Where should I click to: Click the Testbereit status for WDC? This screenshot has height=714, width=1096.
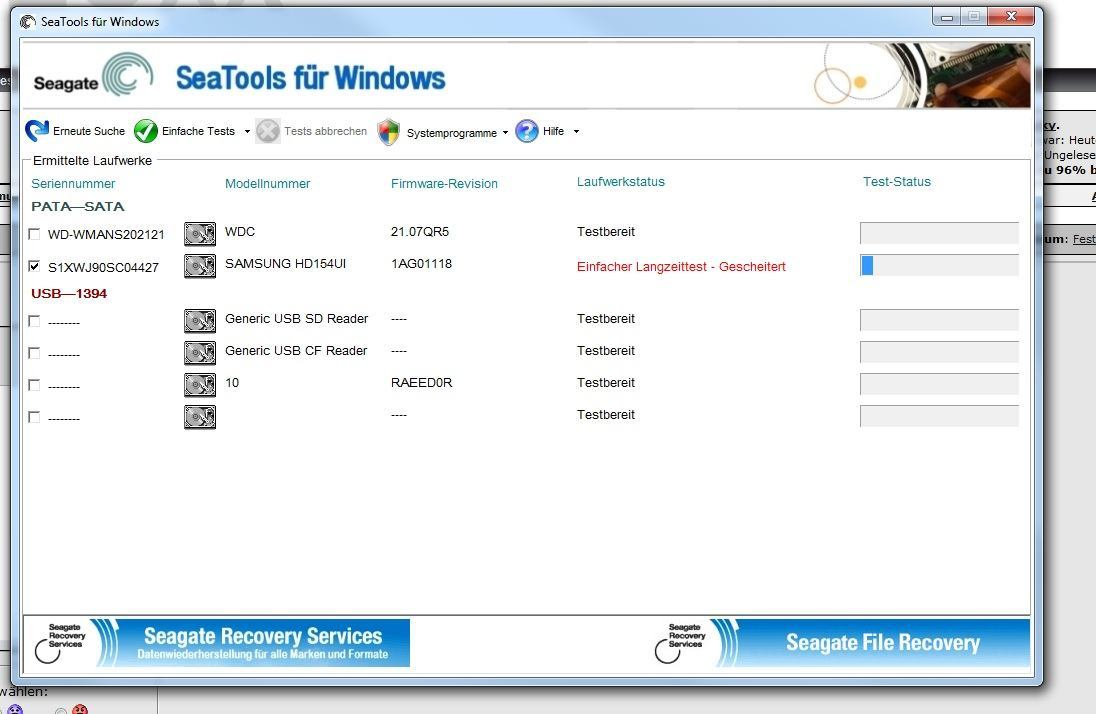606,231
